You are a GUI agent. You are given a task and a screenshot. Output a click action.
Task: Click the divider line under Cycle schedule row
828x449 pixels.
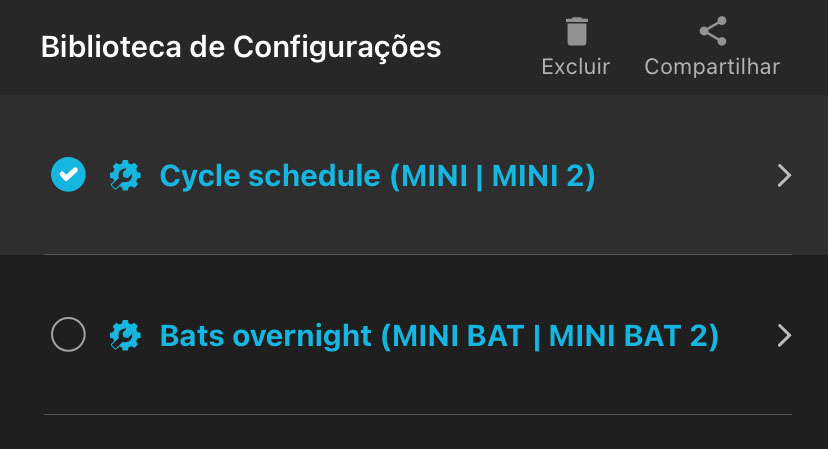(x=418, y=254)
